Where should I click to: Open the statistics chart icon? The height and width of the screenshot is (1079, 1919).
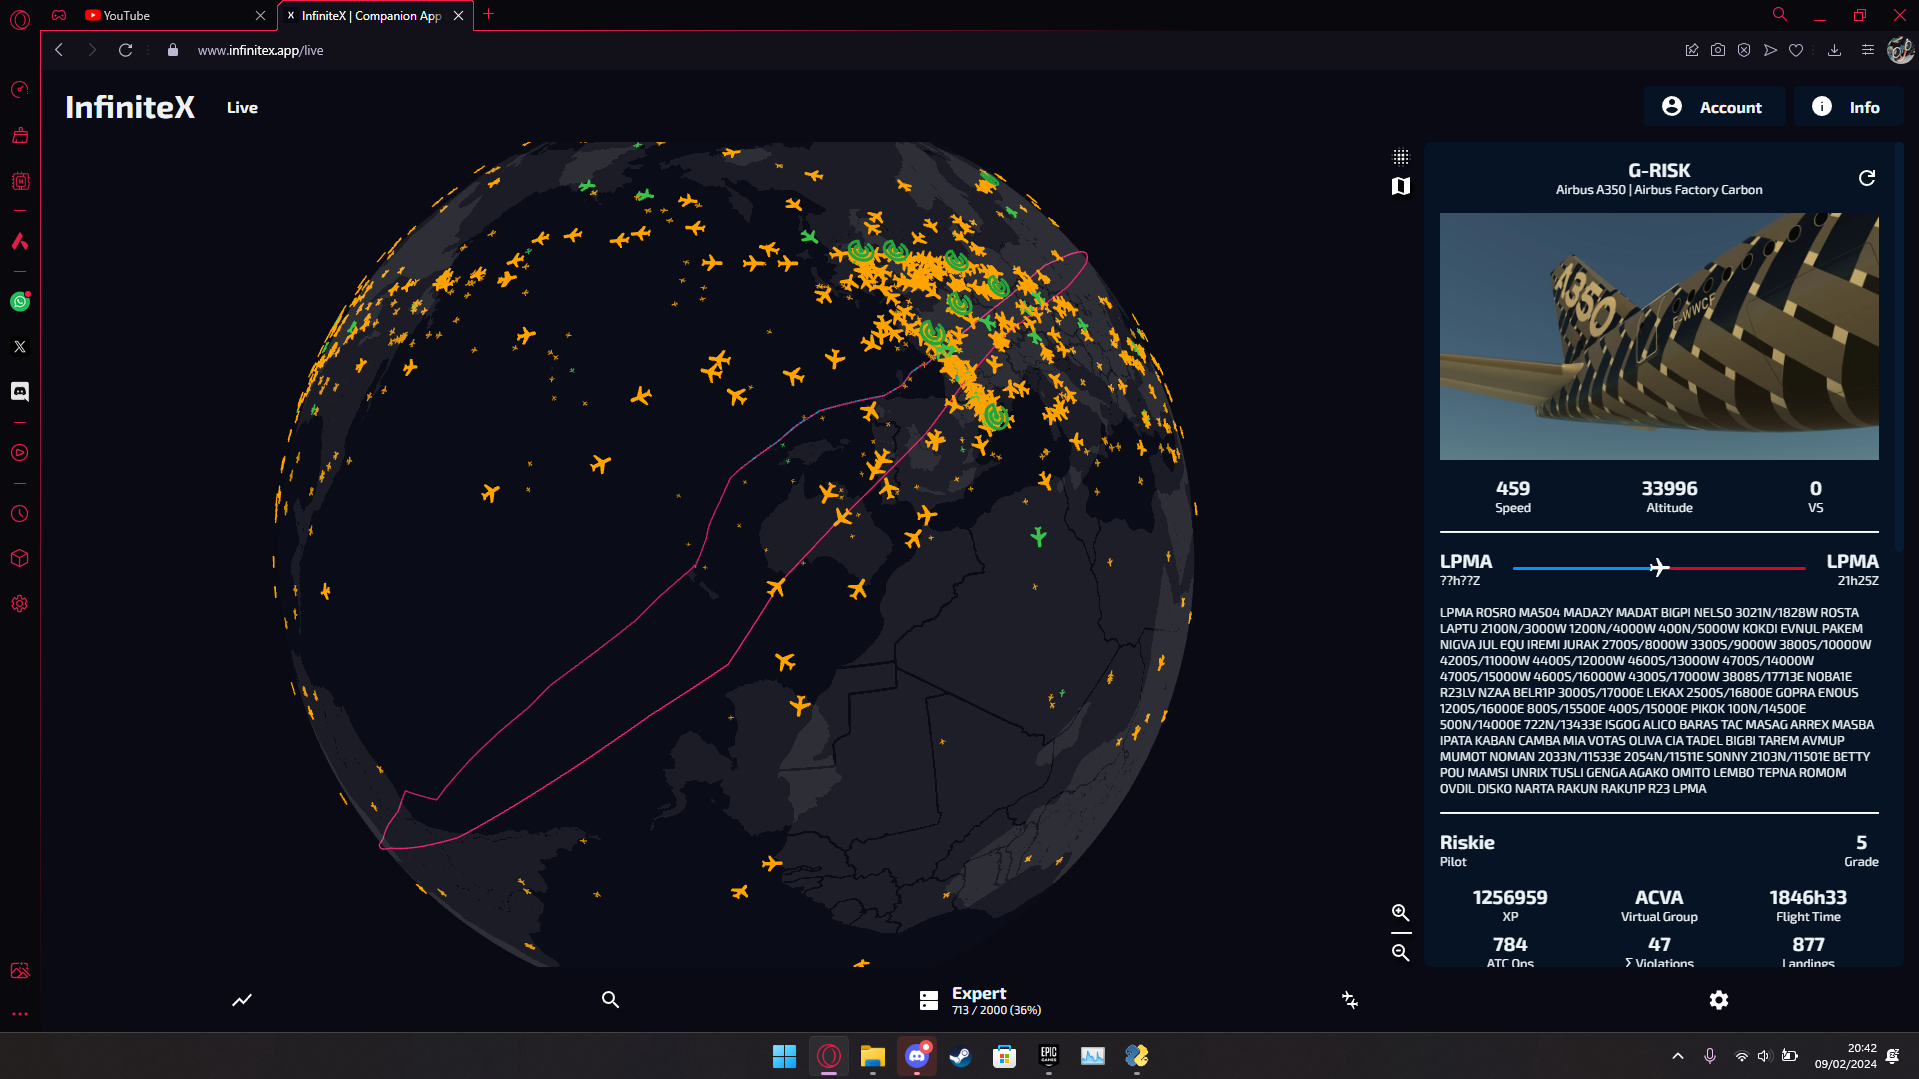click(242, 1000)
